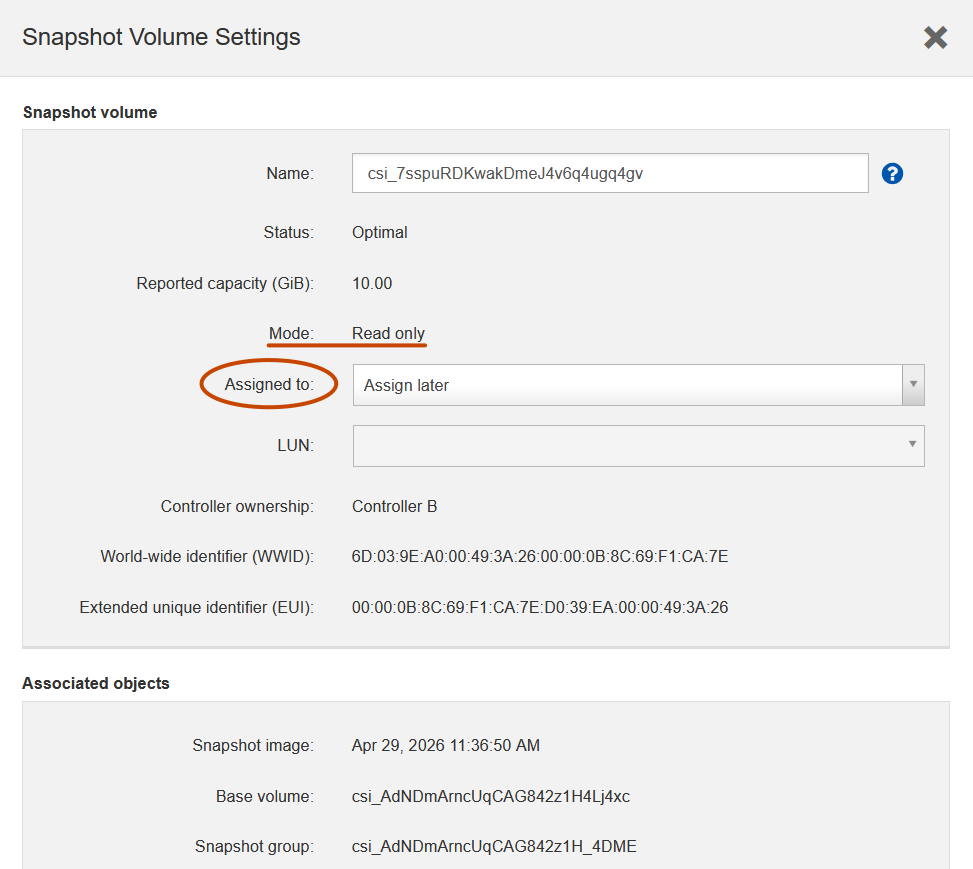The height and width of the screenshot is (869, 973).
Task: Click the Snapshot volume section heading
Action: 90,112
